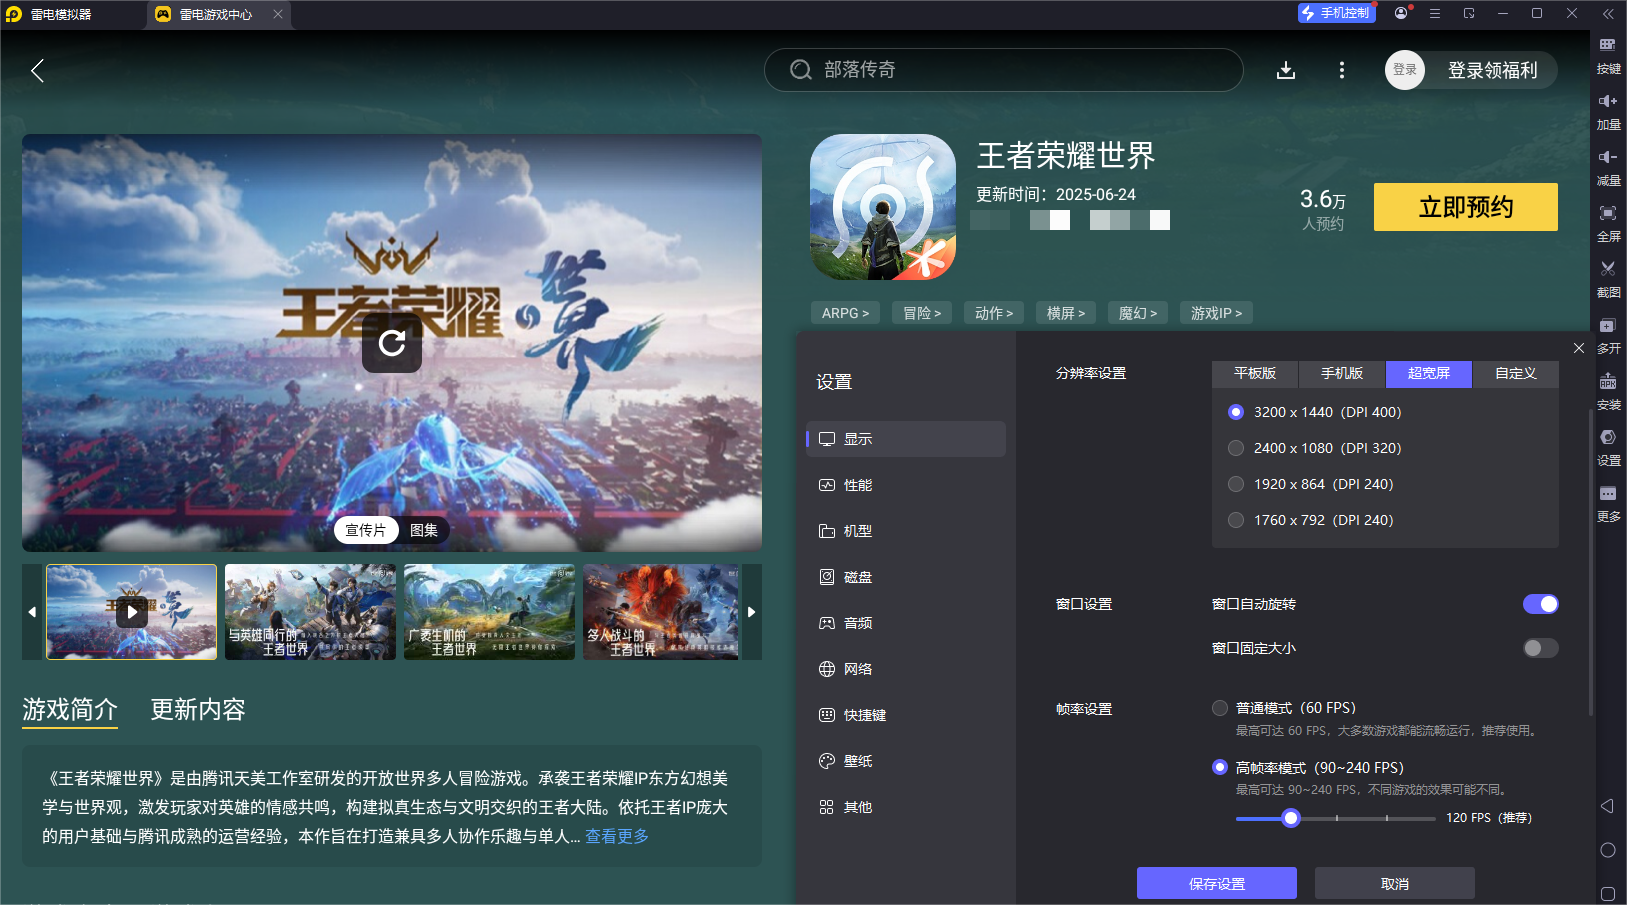Click 保存设置 button
This screenshot has height=905, width=1627.
coord(1217,884)
